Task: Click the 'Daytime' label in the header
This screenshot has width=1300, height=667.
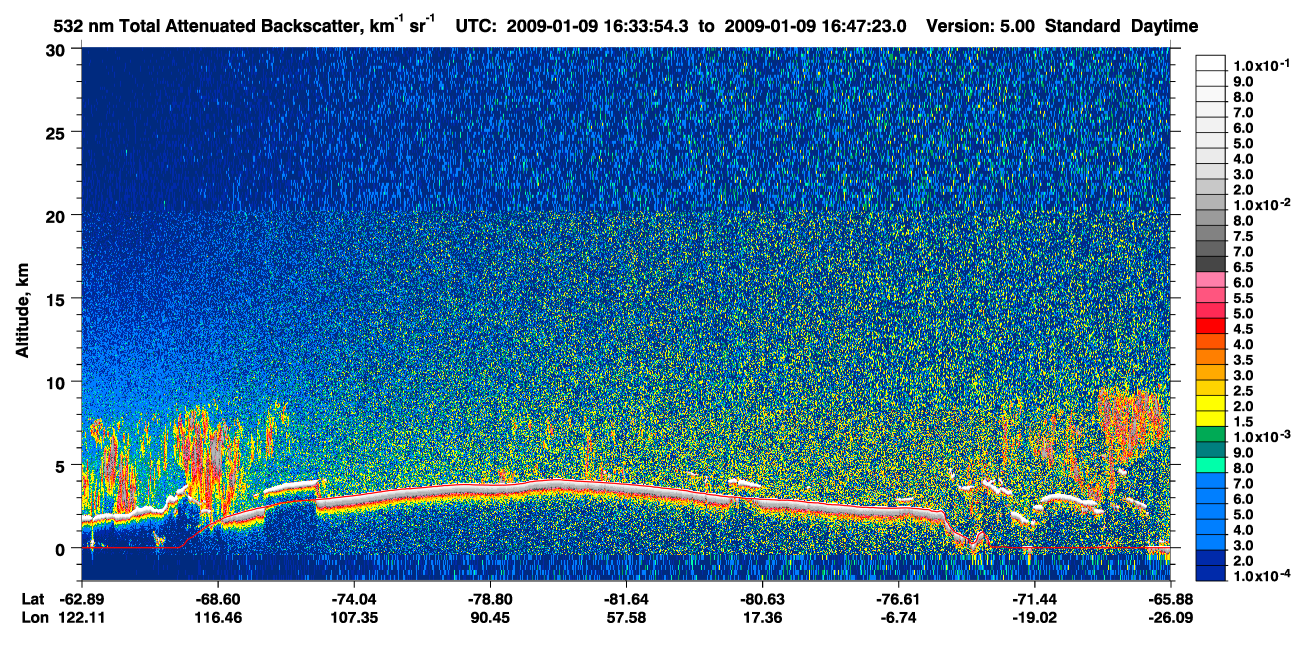Action: [x=1165, y=27]
